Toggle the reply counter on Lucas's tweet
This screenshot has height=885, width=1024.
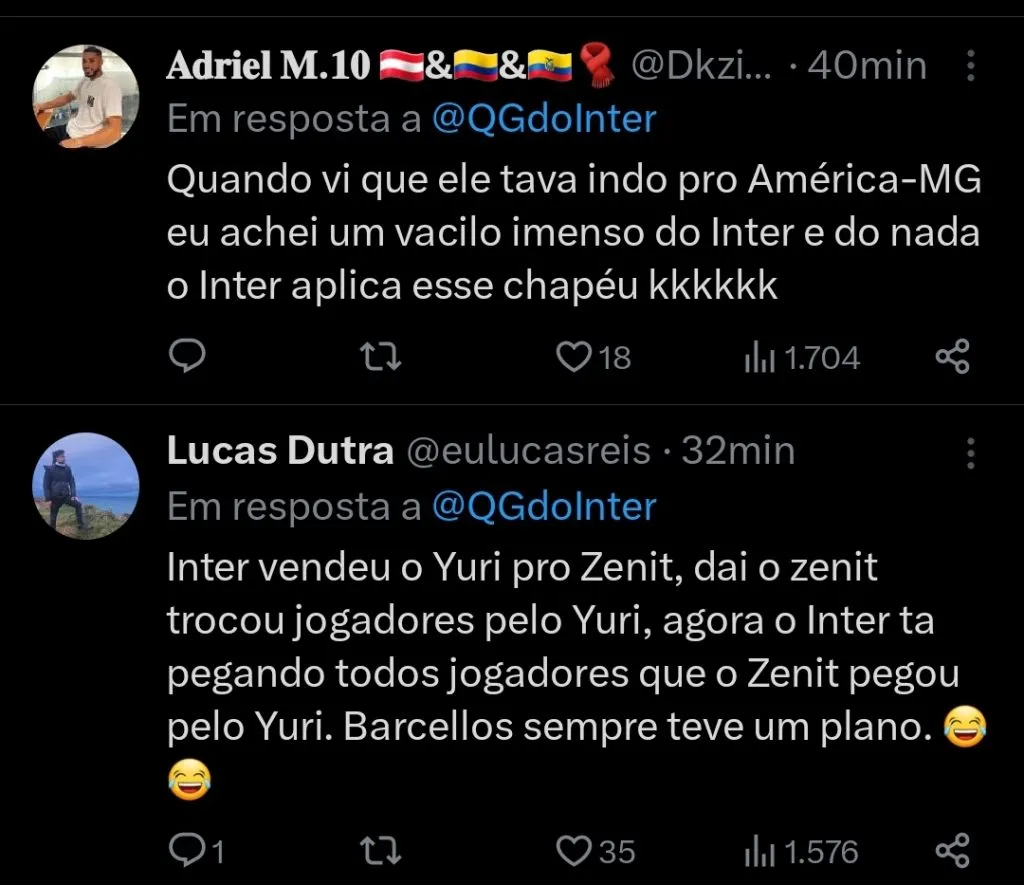[x=190, y=852]
